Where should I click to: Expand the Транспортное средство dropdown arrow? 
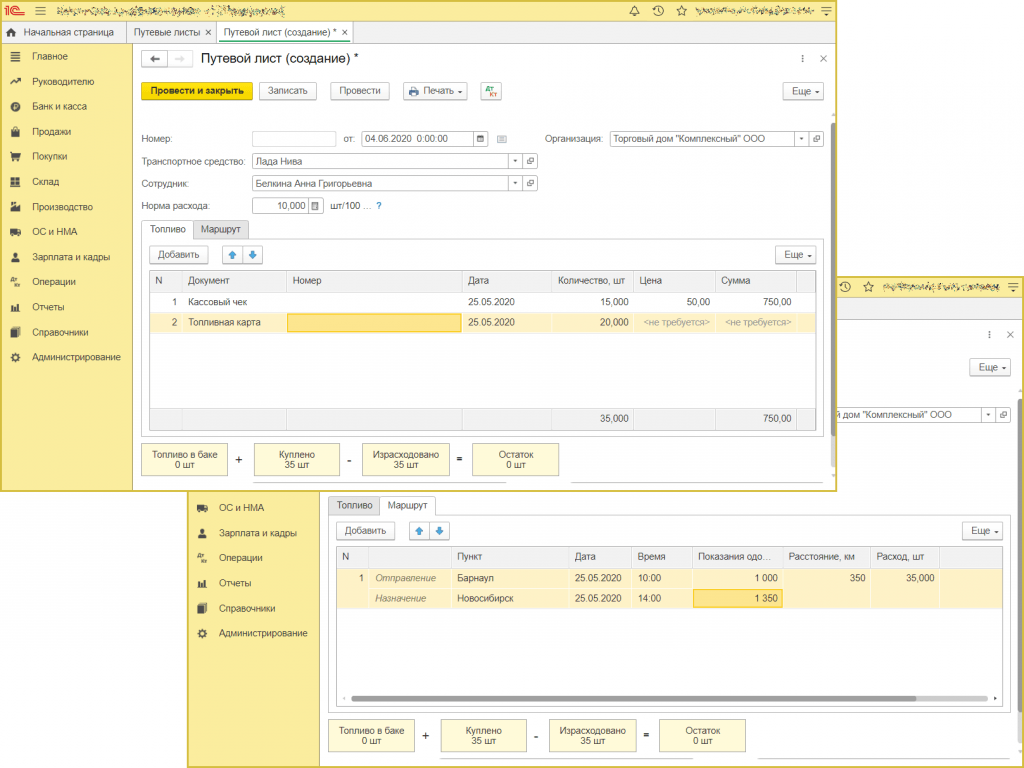click(x=515, y=161)
